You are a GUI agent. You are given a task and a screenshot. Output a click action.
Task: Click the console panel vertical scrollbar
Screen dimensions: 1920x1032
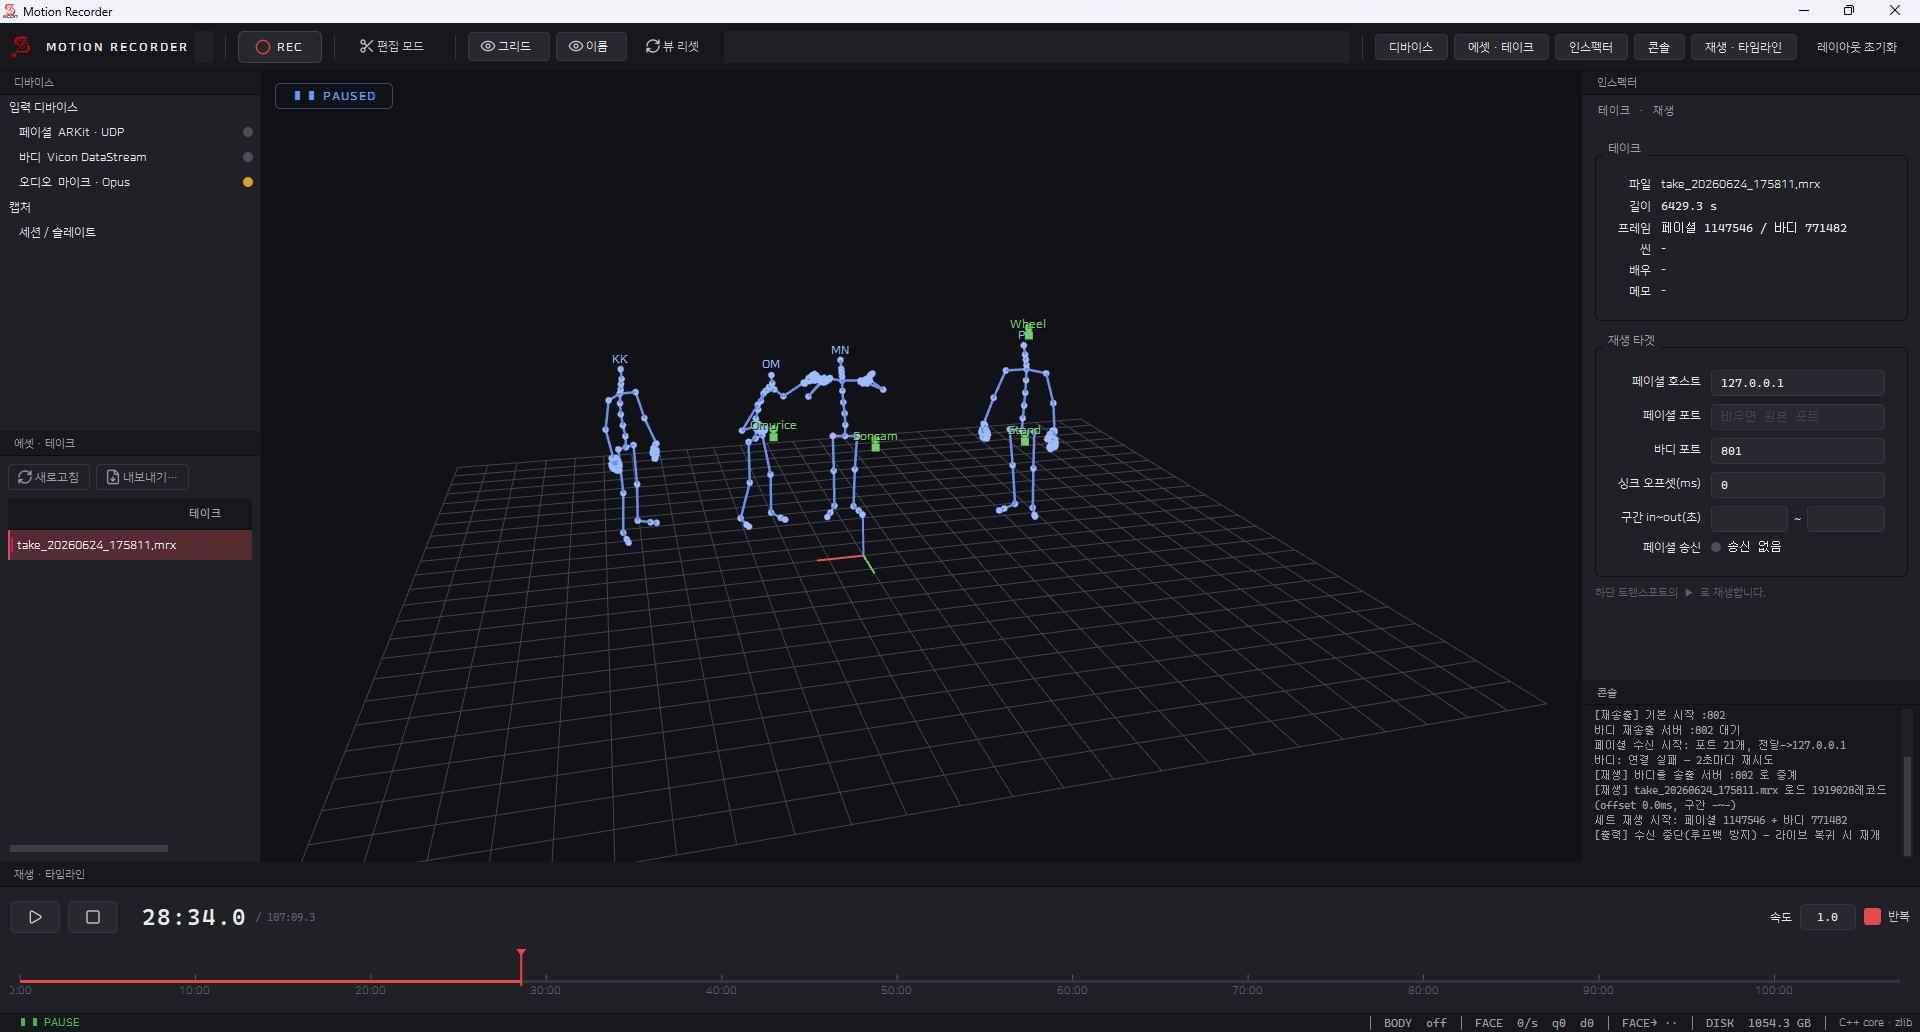click(1907, 807)
